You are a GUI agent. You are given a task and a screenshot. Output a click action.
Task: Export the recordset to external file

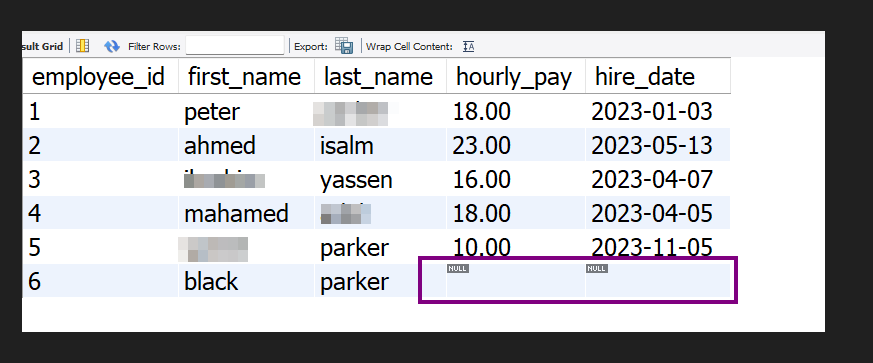point(344,46)
